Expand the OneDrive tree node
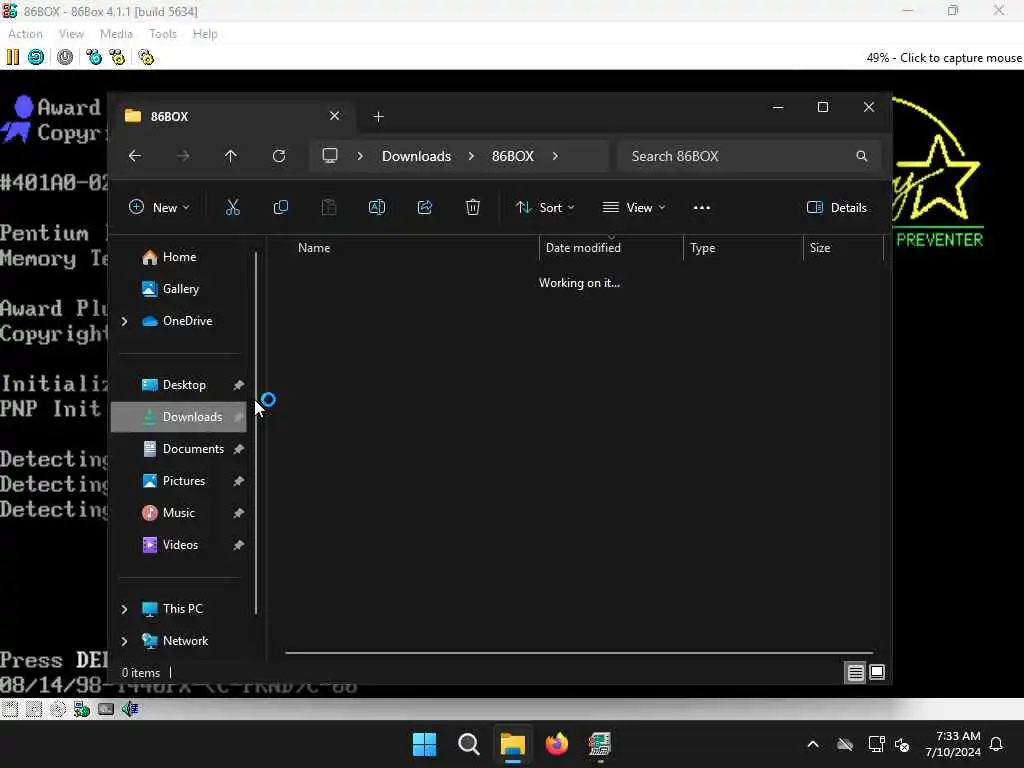The width and height of the screenshot is (1024, 768). [125, 321]
